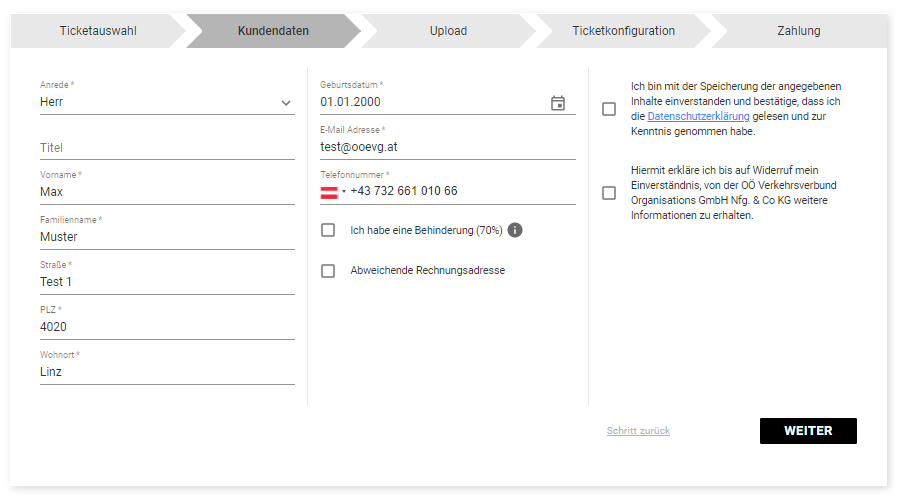Click into the E-Mail Adresse field

coord(448,147)
